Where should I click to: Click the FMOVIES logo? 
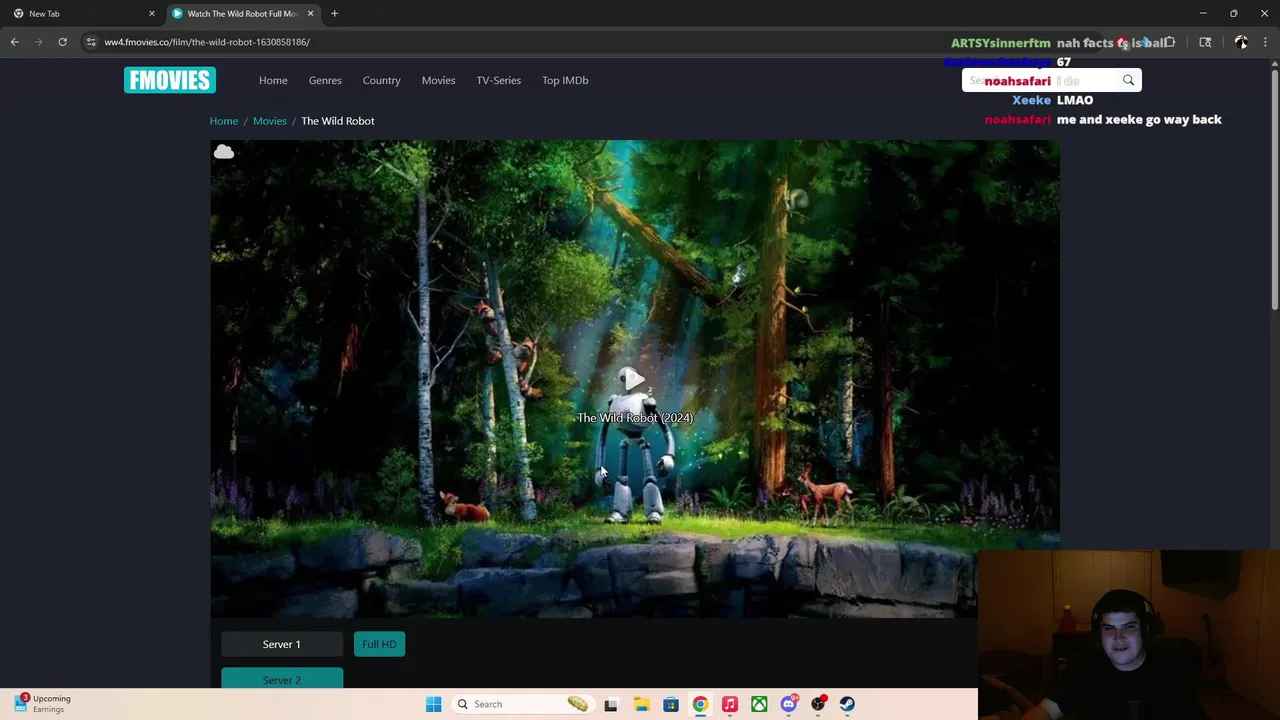click(x=170, y=80)
